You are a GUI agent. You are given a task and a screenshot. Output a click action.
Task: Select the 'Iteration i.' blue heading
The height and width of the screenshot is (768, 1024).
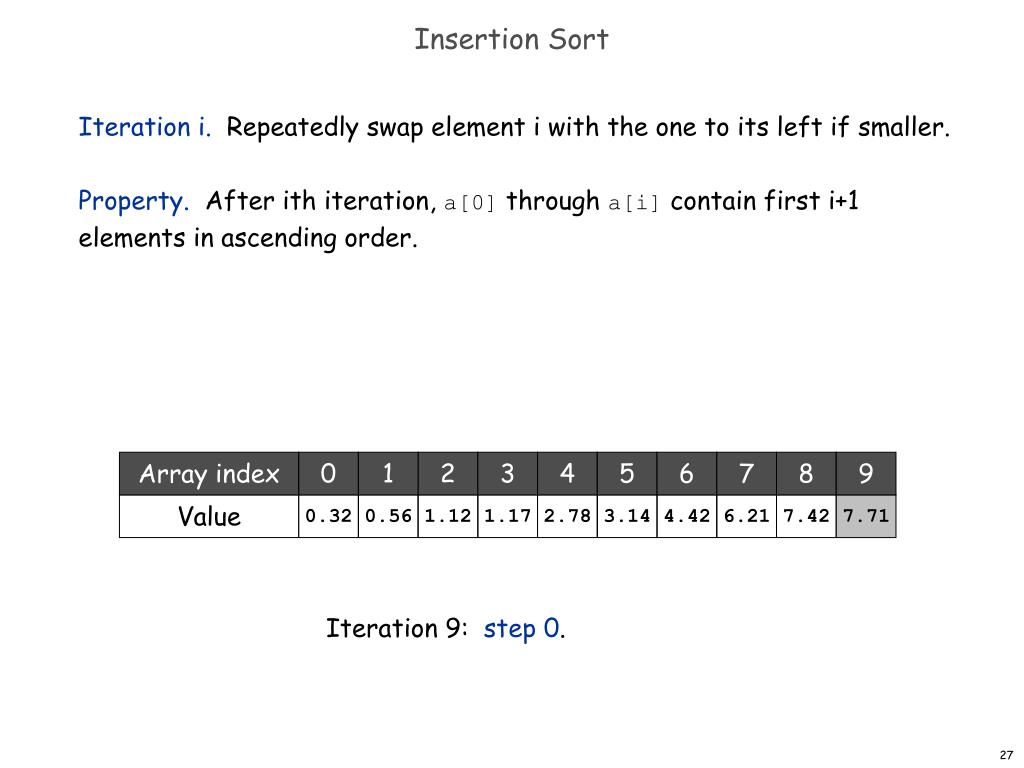[x=144, y=127]
